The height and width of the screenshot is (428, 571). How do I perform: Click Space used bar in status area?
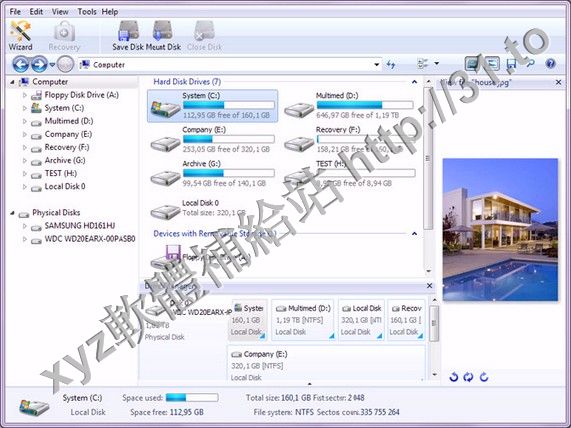click(192, 397)
